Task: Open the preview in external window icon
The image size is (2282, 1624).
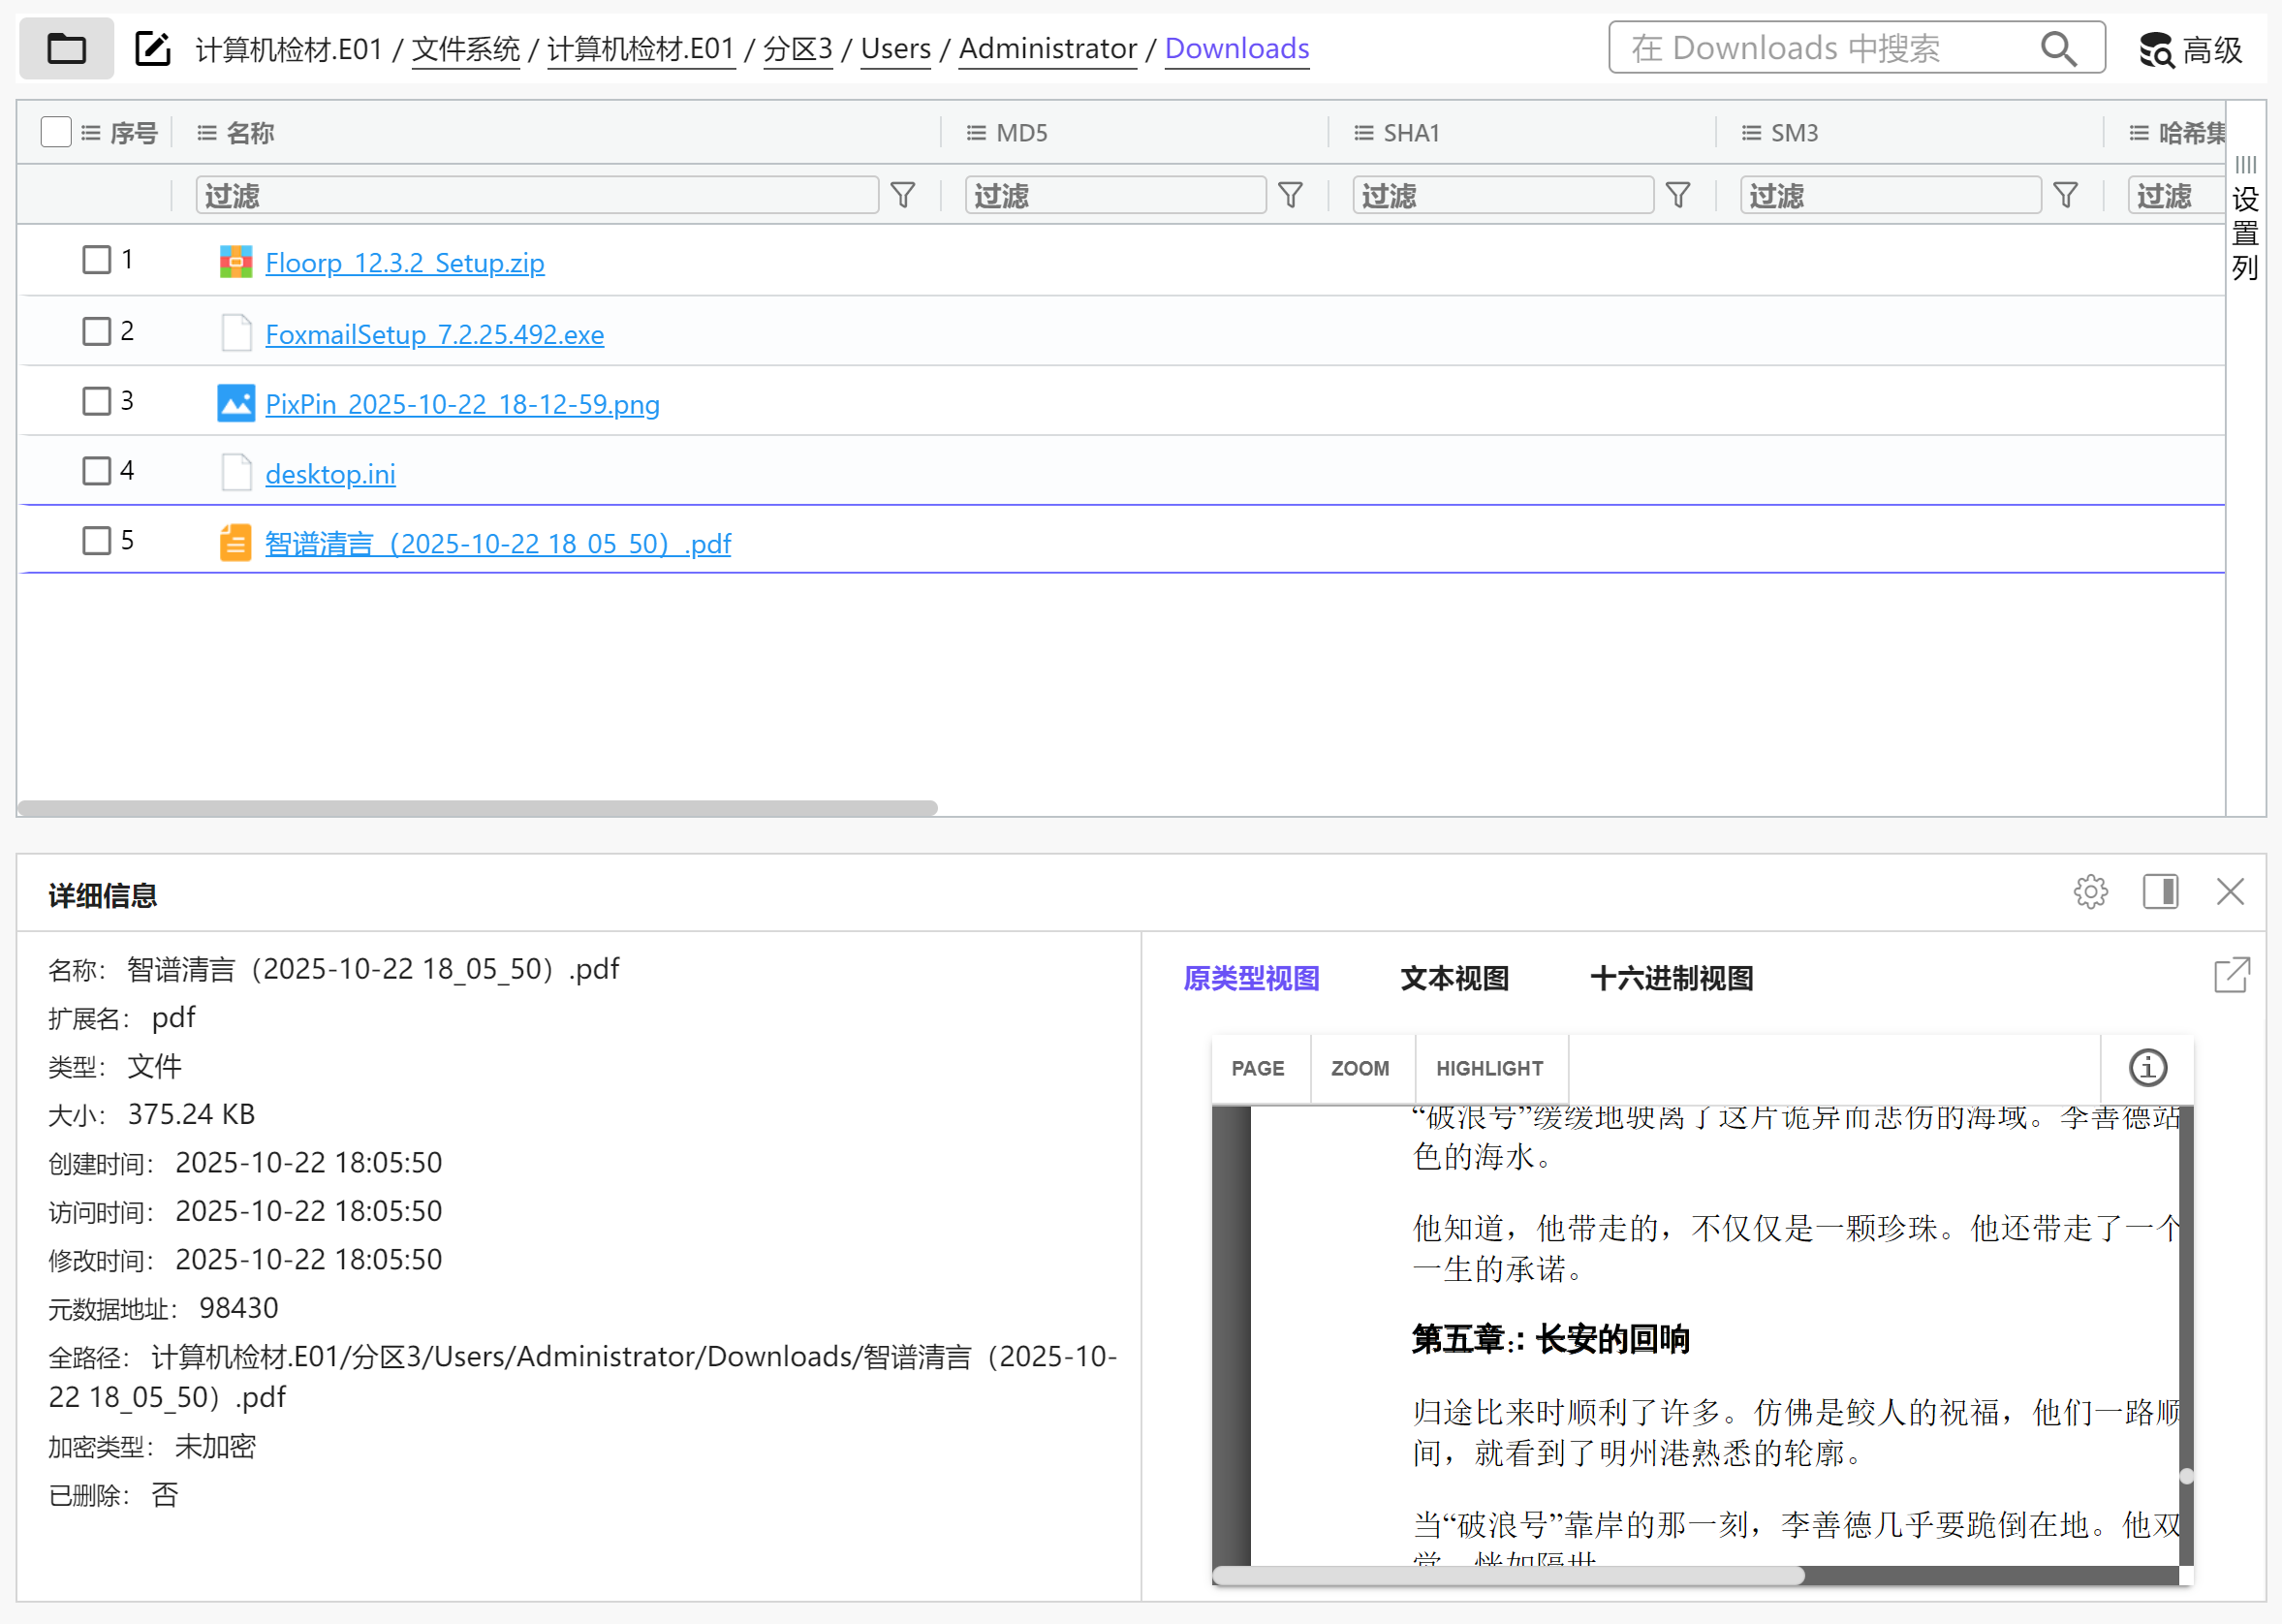Action: [2231, 975]
